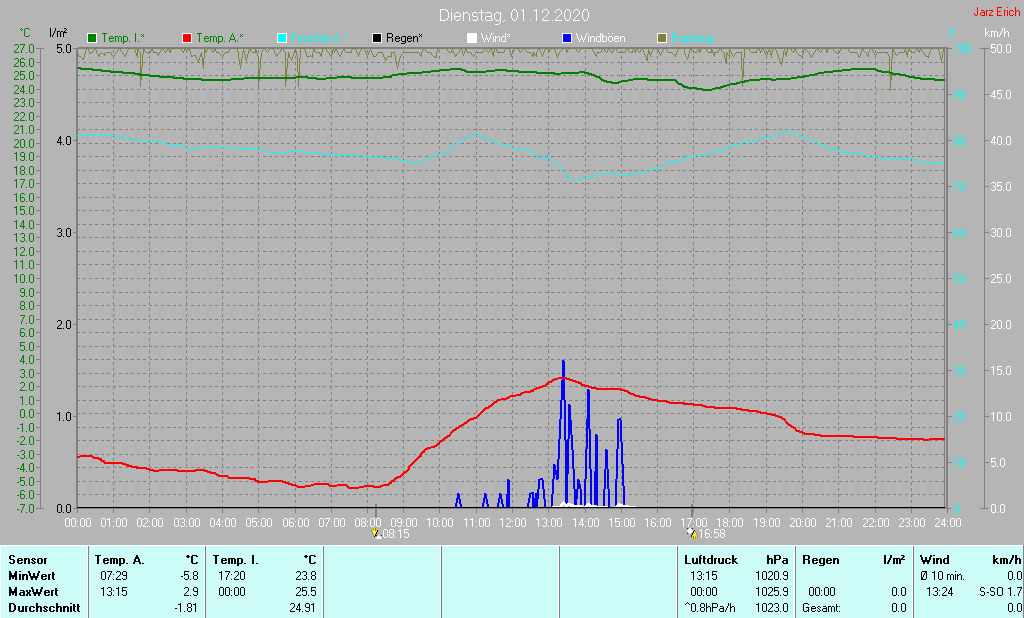1024x618 pixels.
Task: Click the red Temp. A. legend swatch
Action: coord(187,39)
